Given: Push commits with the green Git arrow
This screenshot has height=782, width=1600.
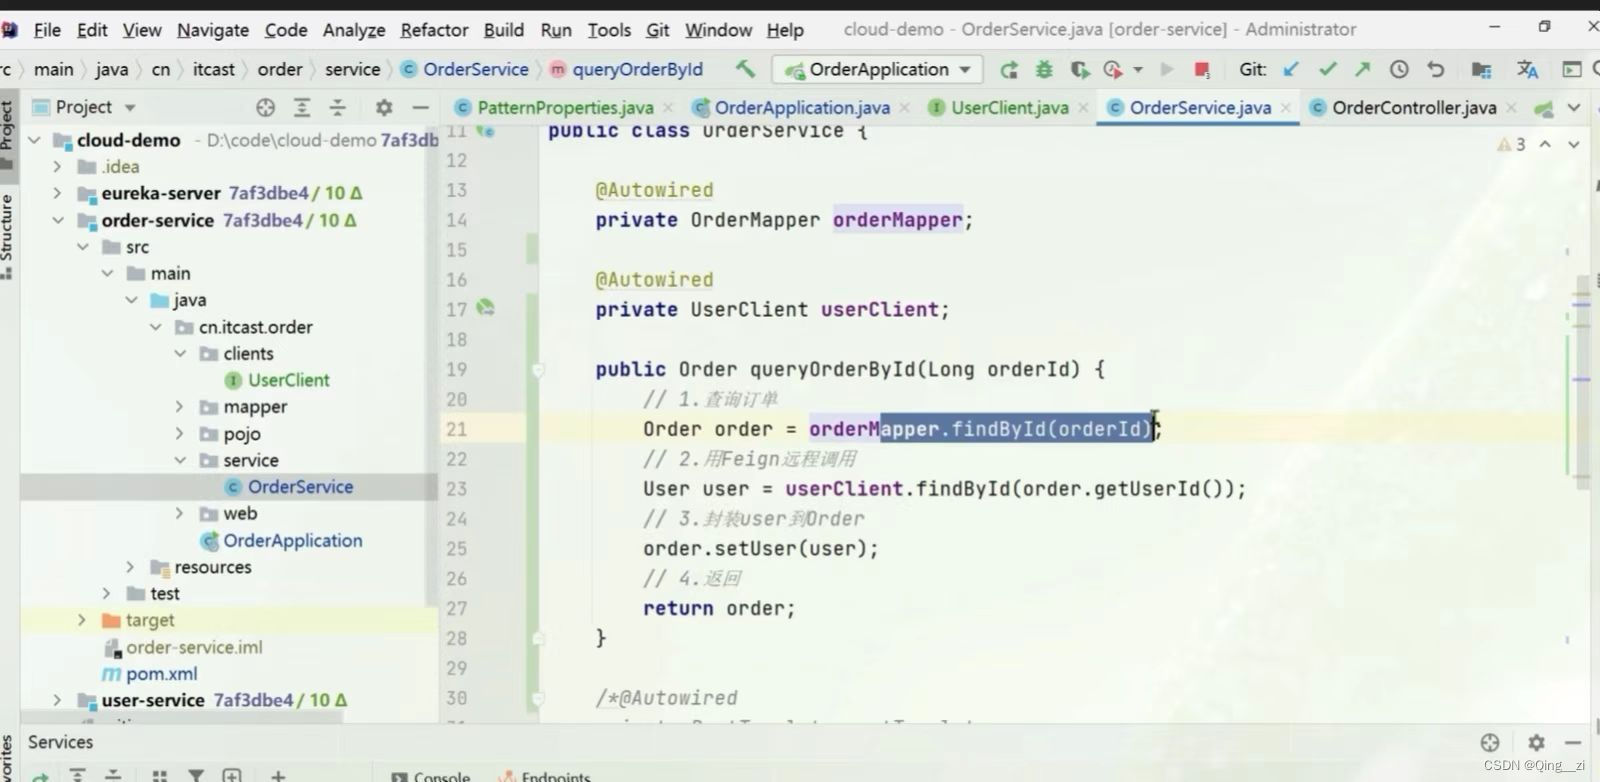Looking at the screenshot, I should tap(1362, 69).
